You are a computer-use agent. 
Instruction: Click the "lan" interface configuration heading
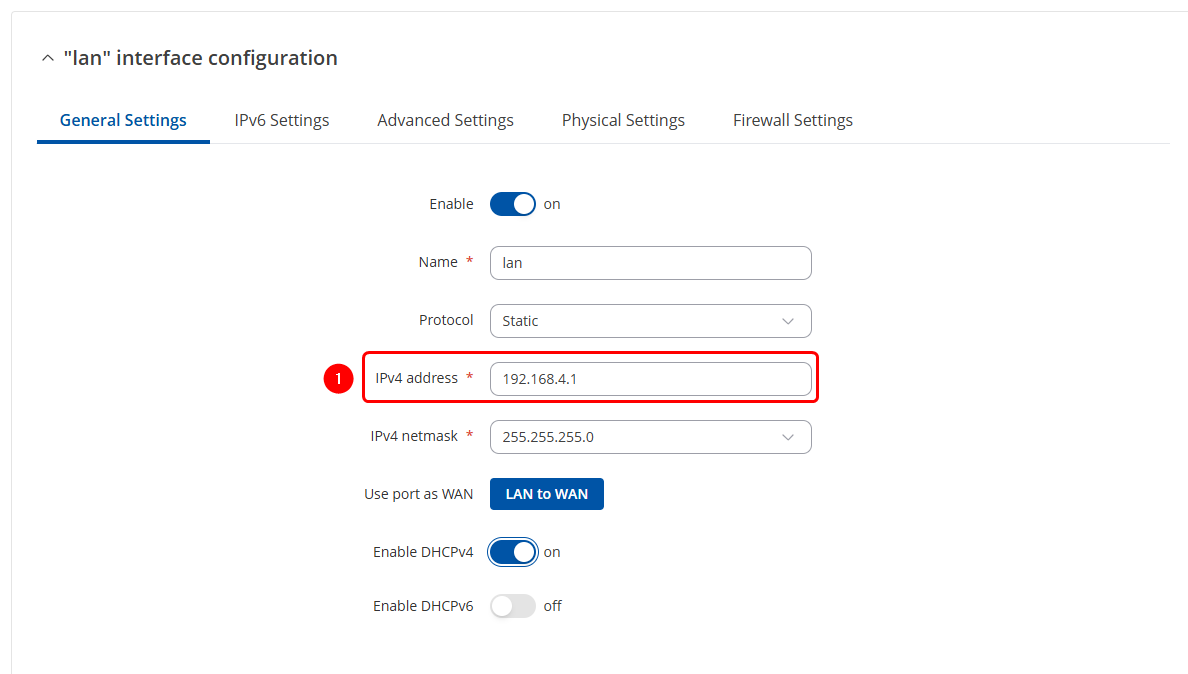point(200,58)
